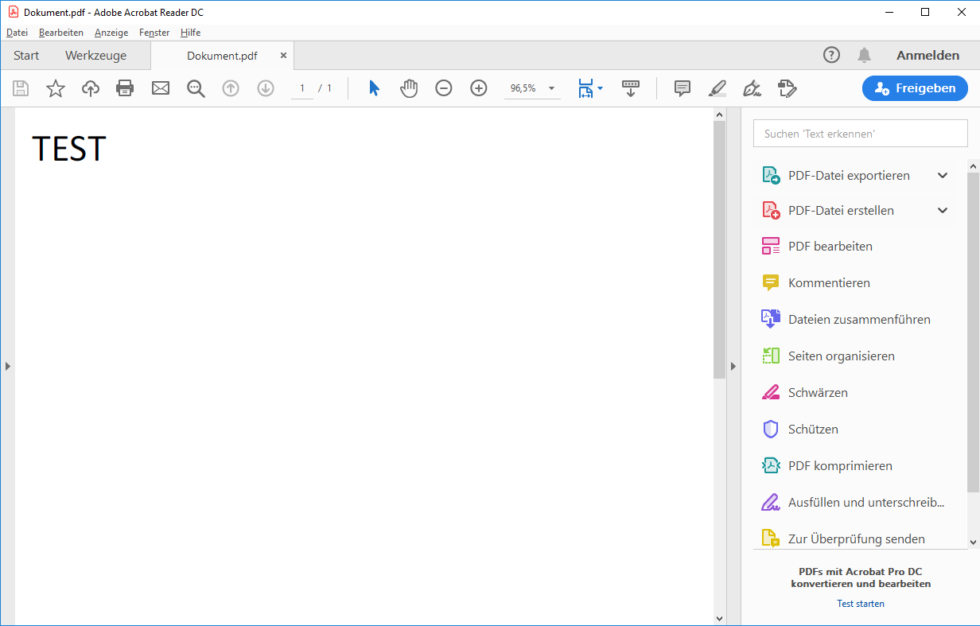
Task: Add Dokument.pdf to favorites with the star
Action: (x=55, y=88)
